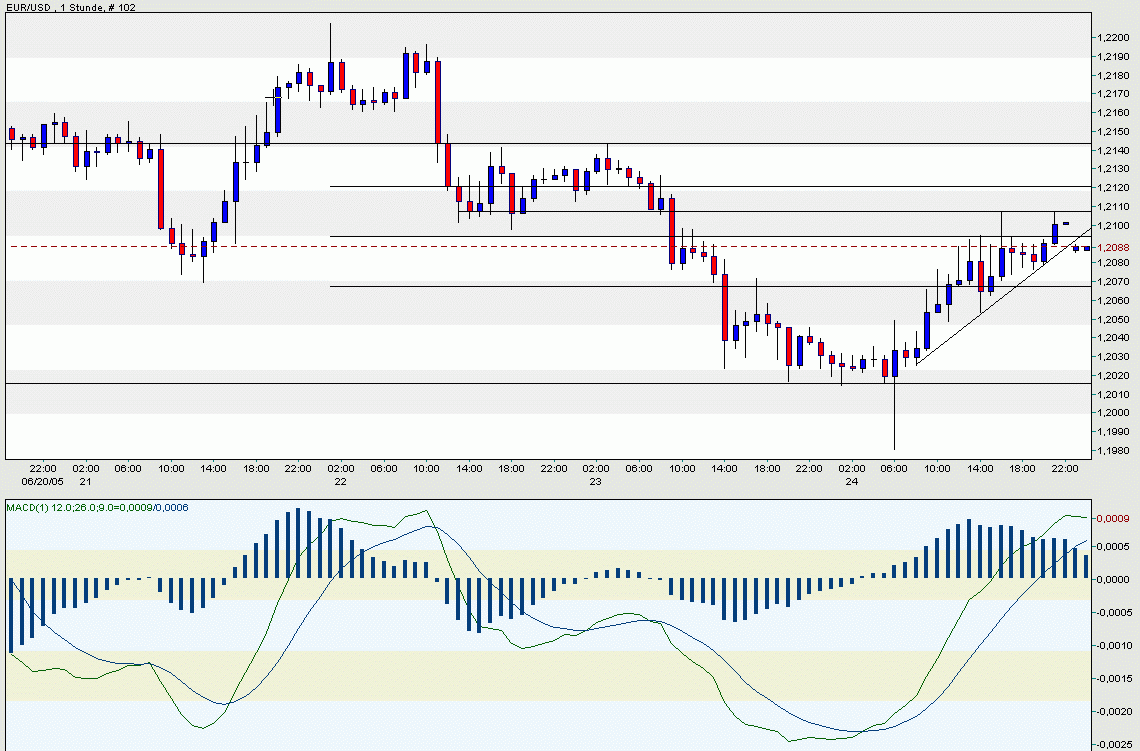
Task: Click the day 22 date marker
Action: 341,481
